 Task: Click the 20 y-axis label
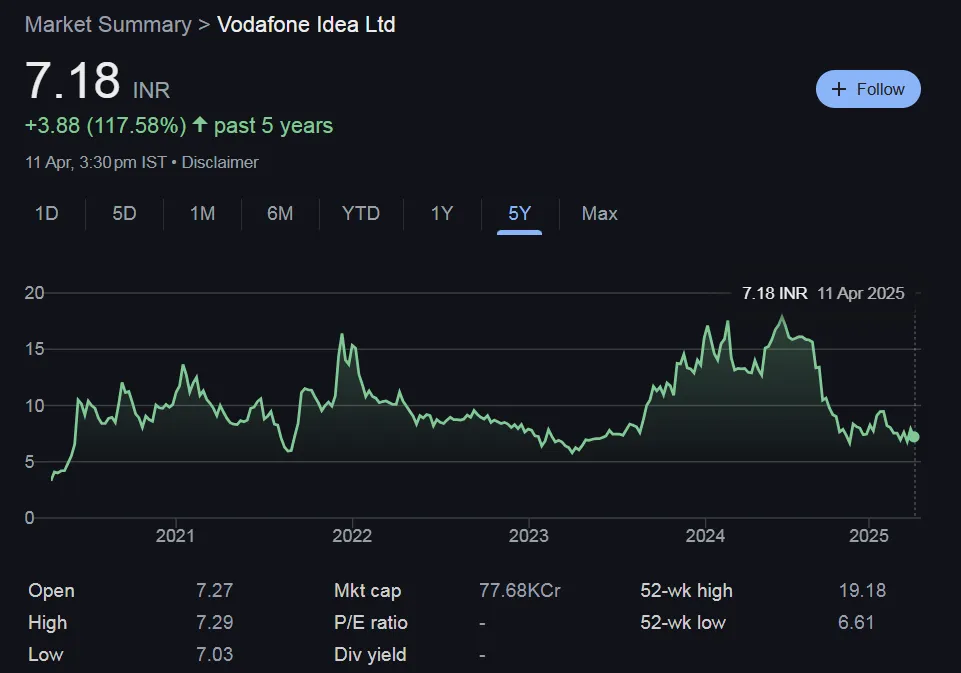point(34,293)
